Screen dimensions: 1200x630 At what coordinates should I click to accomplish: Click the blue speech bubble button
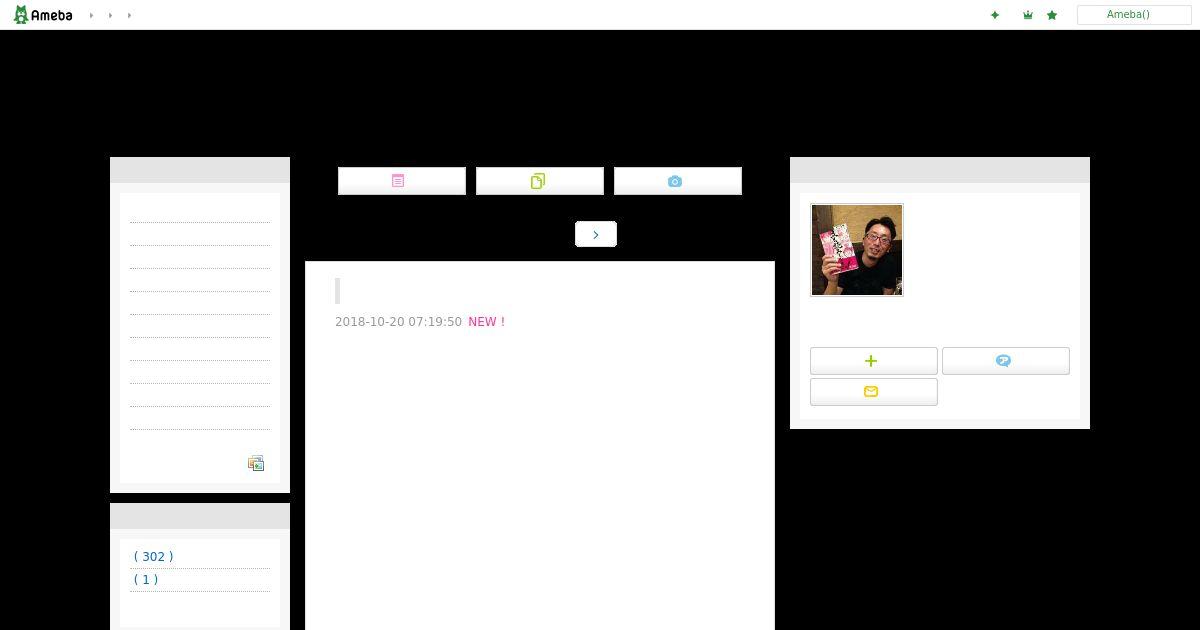pos(1006,361)
